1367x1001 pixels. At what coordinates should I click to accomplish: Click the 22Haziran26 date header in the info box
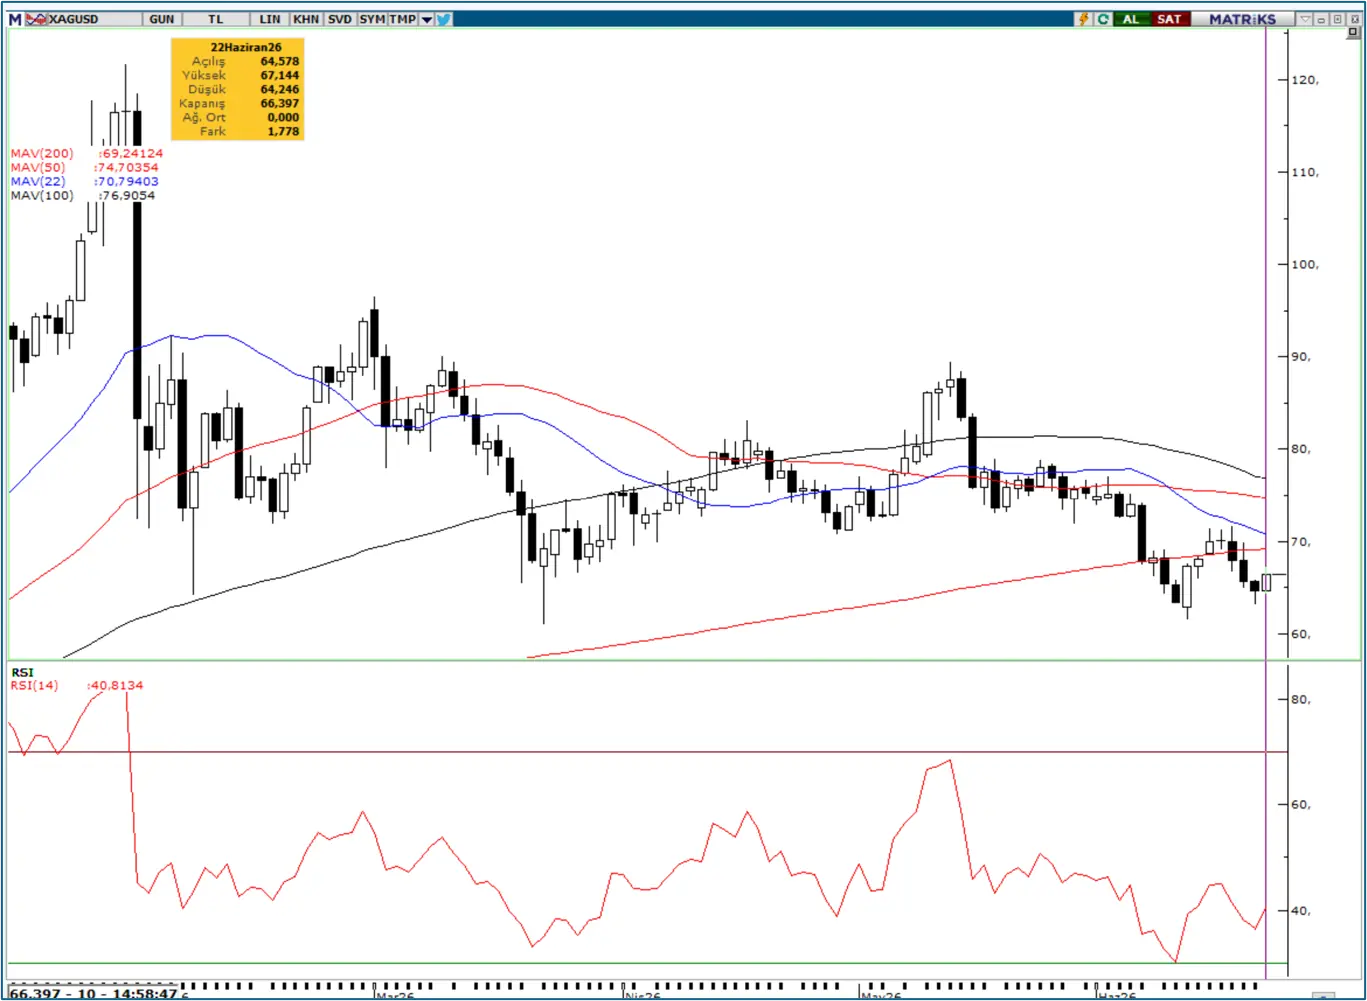click(x=246, y=47)
